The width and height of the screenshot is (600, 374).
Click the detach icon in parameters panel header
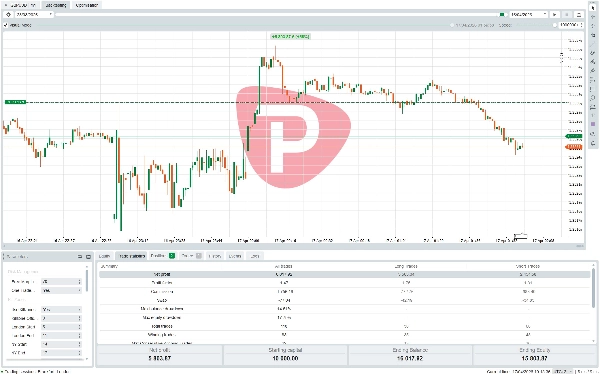pos(80,256)
